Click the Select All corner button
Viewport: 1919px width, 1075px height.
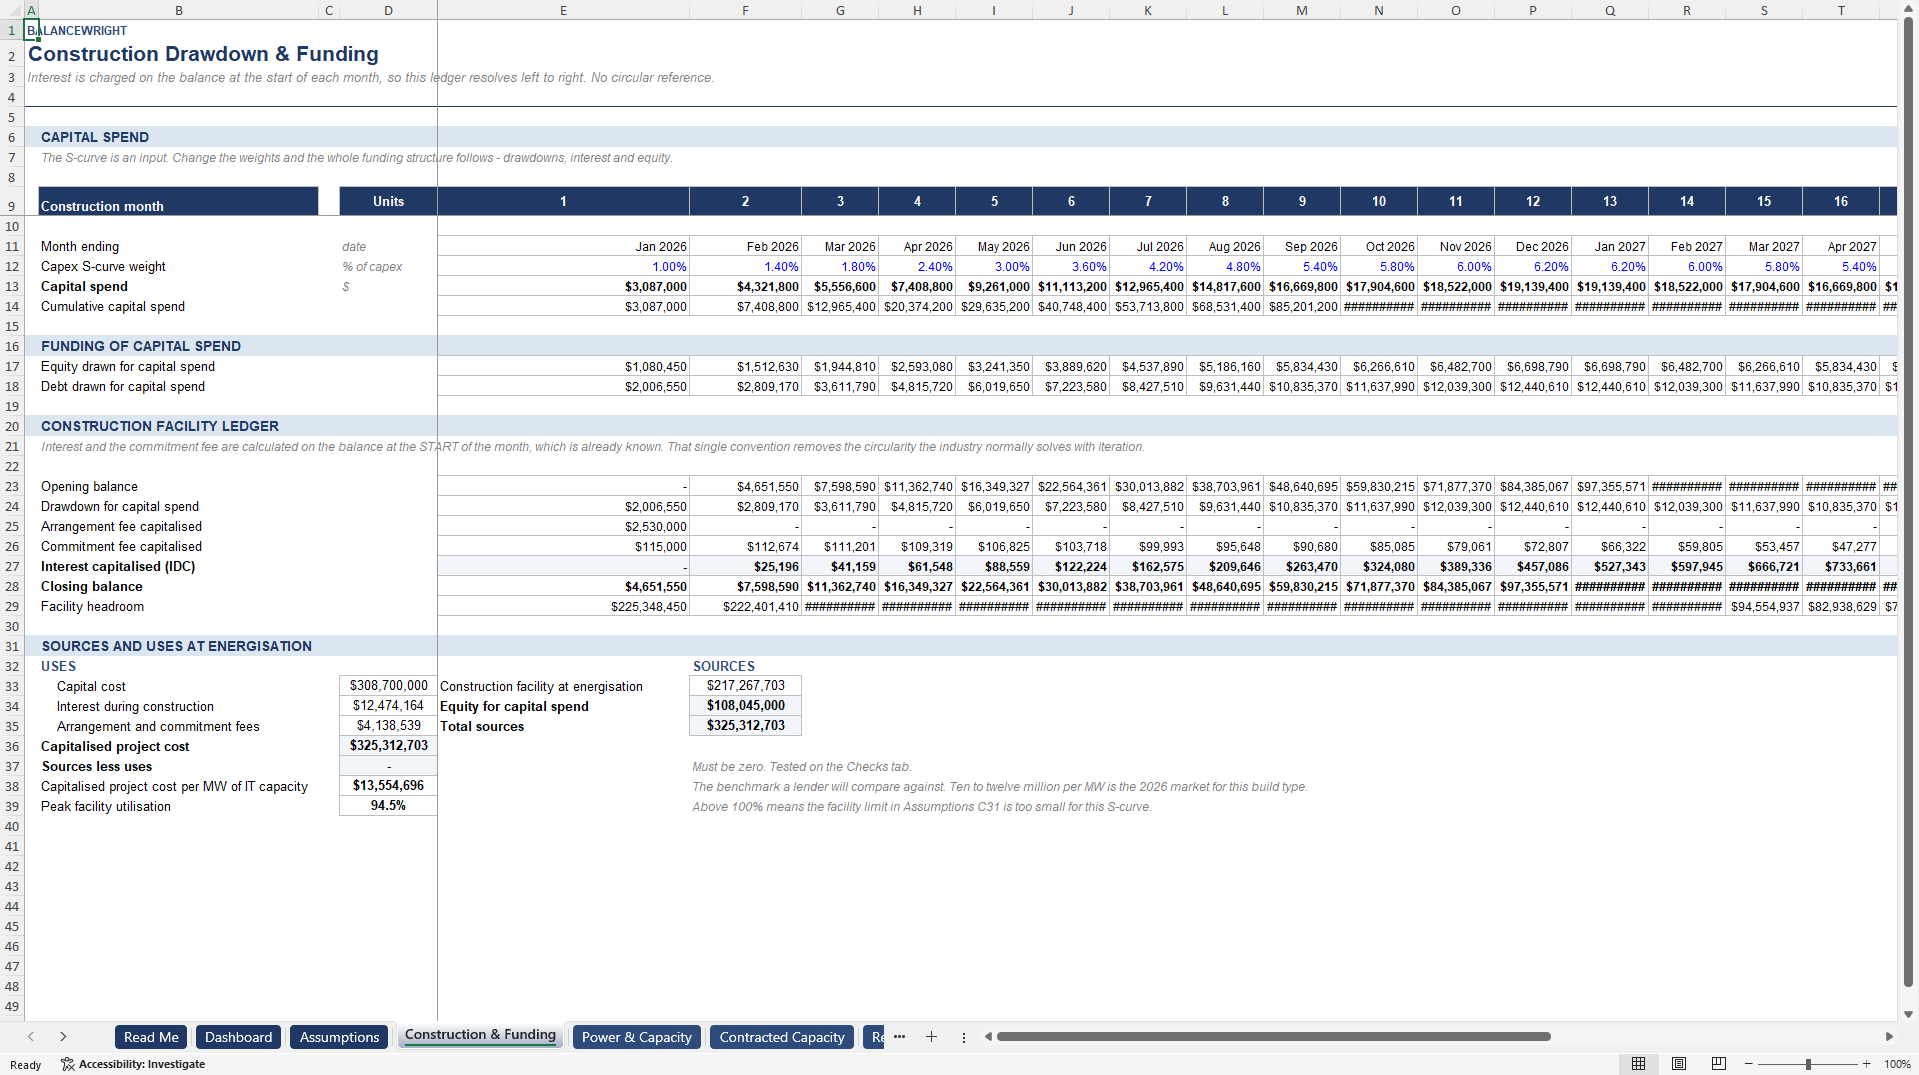tap(12, 10)
